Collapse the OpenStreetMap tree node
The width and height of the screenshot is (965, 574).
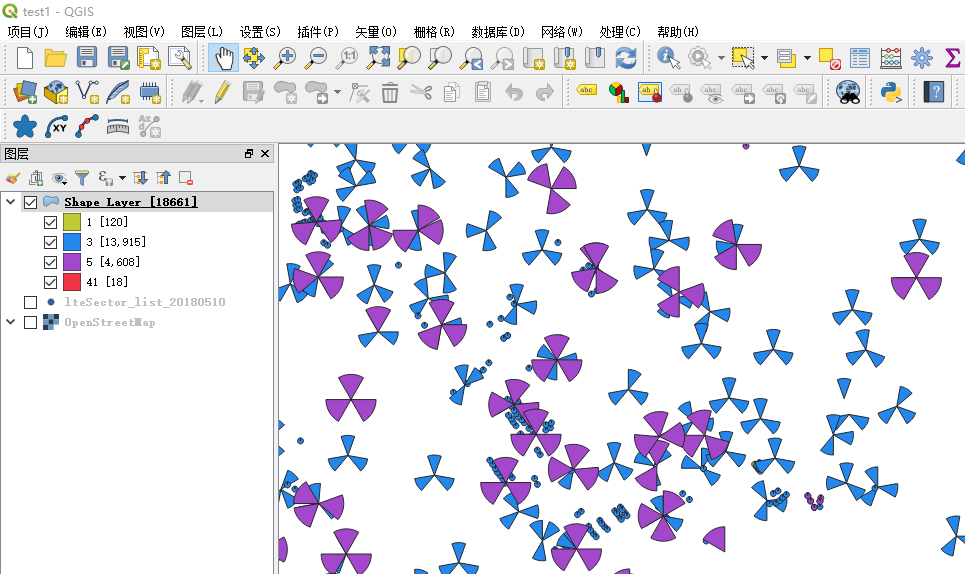pos(10,322)
